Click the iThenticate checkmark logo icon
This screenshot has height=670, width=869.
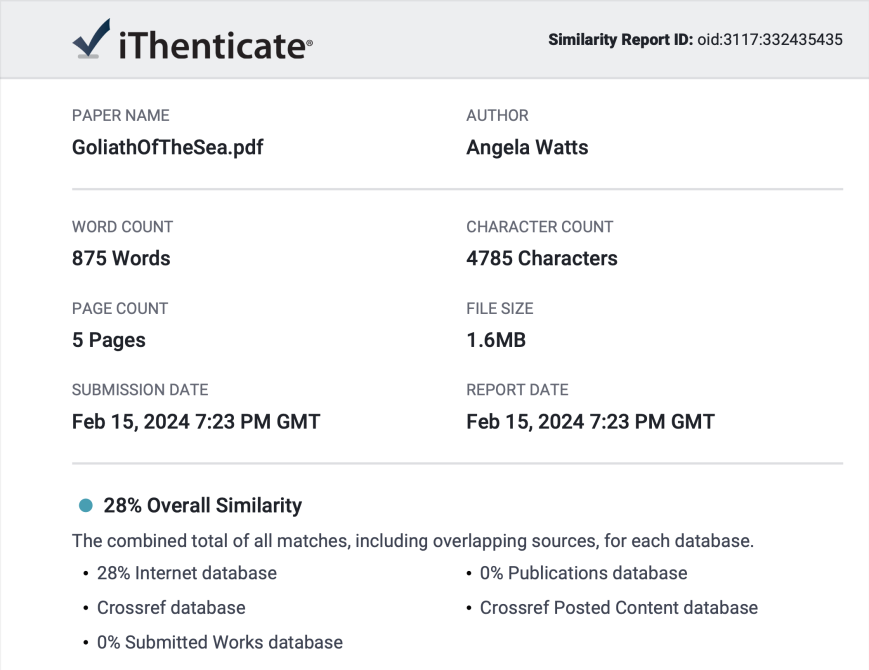tap(91, 39)
